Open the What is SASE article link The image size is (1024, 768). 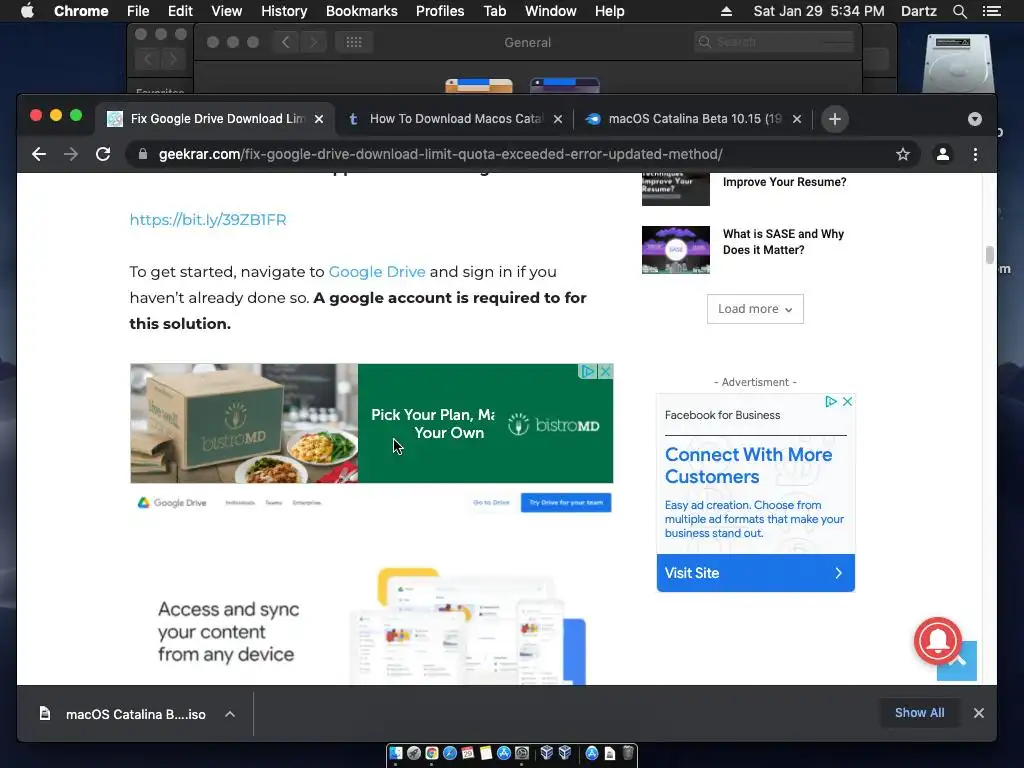click(783, 242)
